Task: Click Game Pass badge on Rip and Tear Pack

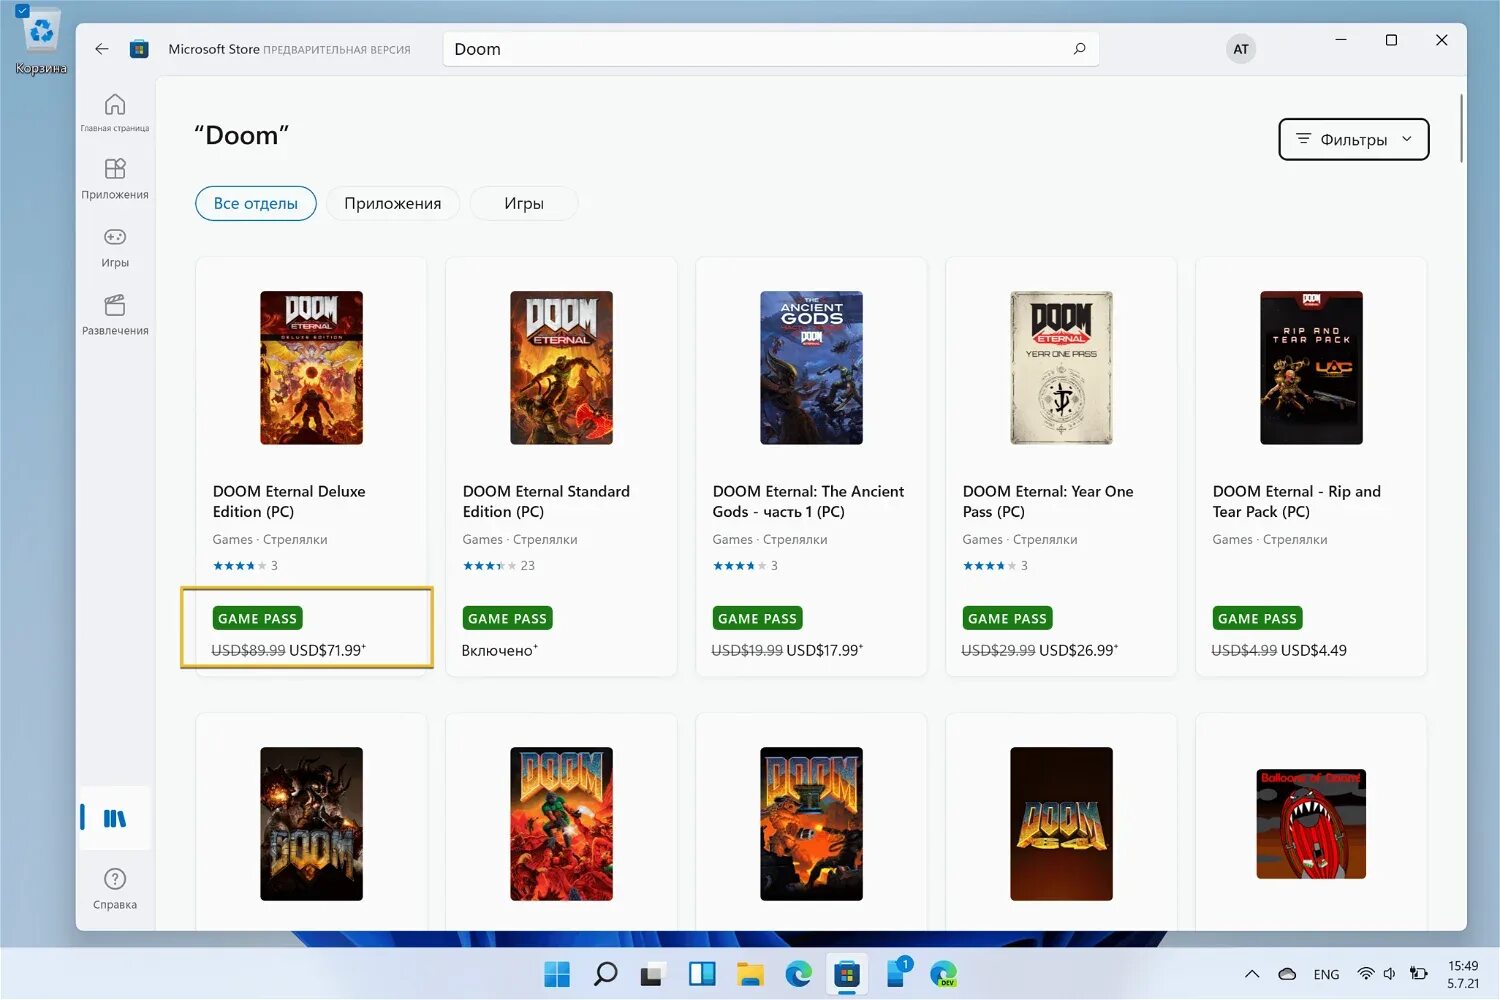Action: point(1257,618)
